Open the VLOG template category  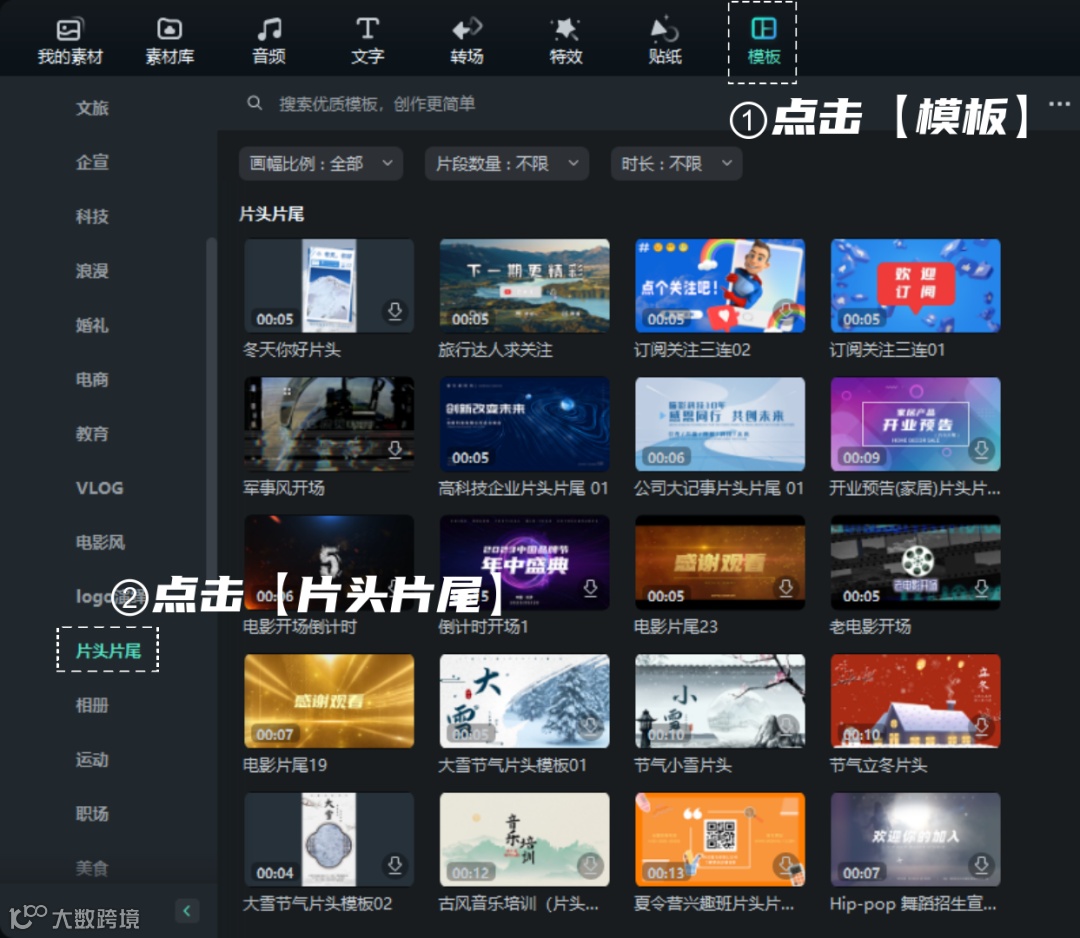click(x=100, y=488)
